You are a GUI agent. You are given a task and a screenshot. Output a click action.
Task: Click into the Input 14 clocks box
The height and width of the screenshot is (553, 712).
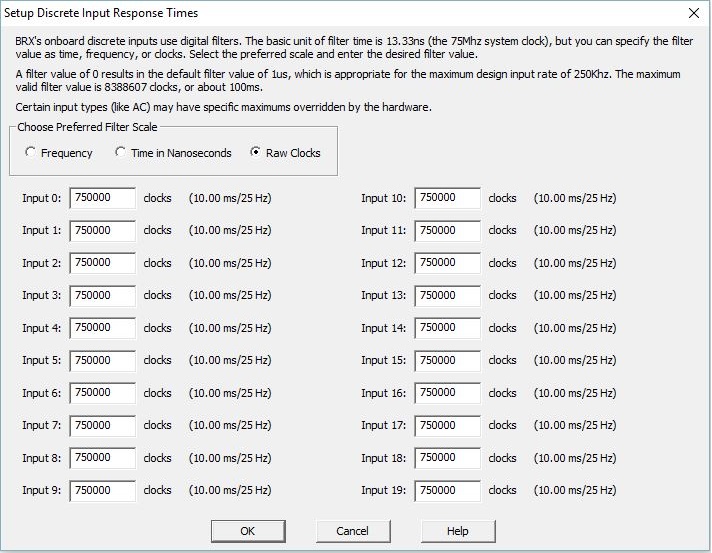coord(447,328)
